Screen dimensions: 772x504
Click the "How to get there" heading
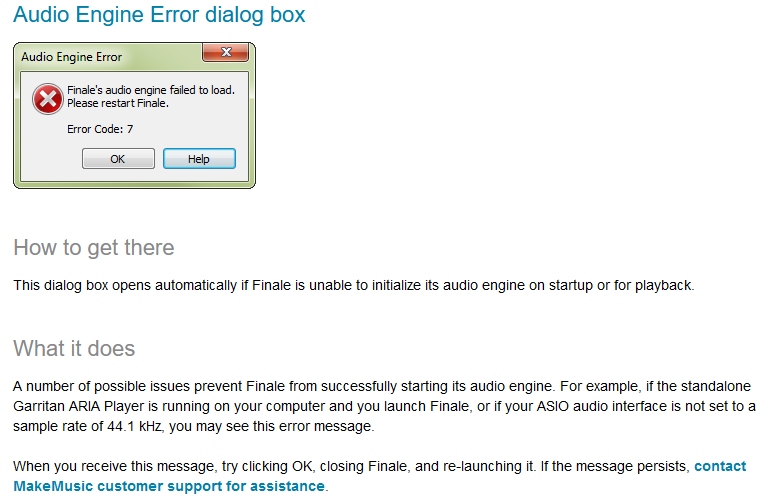pos(93,248)
